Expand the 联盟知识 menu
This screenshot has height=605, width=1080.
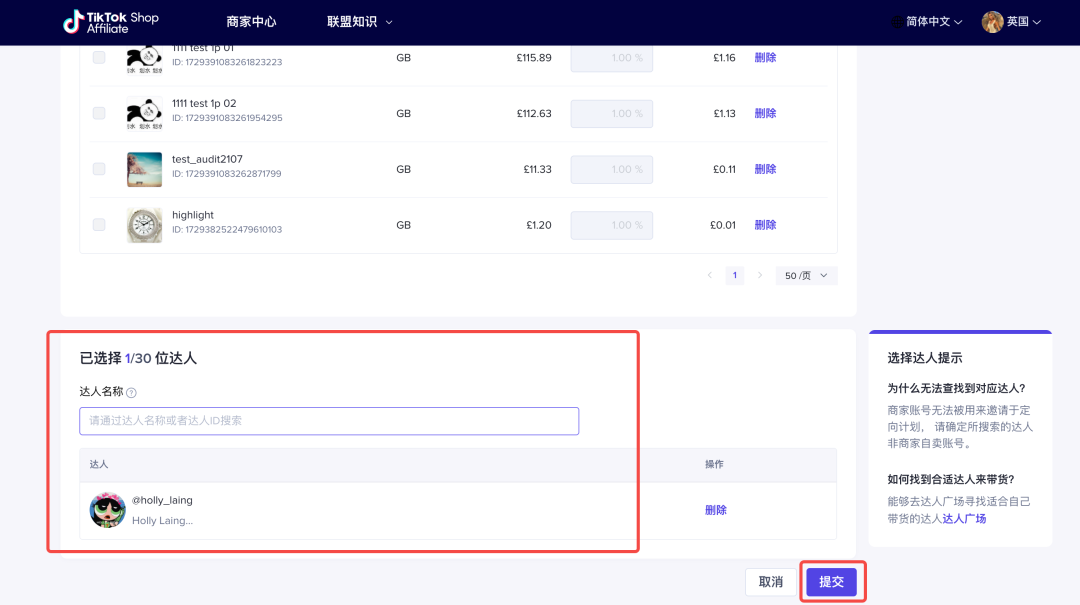pos(359,22)
